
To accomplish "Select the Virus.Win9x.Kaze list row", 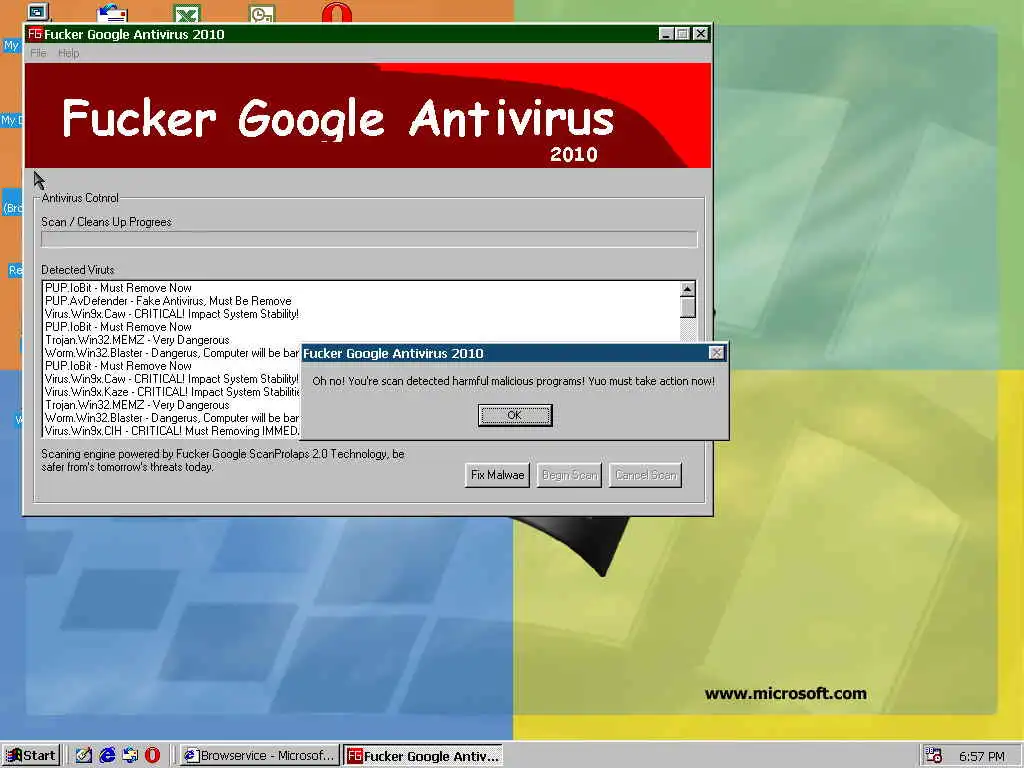I will [x=172, y=392].
